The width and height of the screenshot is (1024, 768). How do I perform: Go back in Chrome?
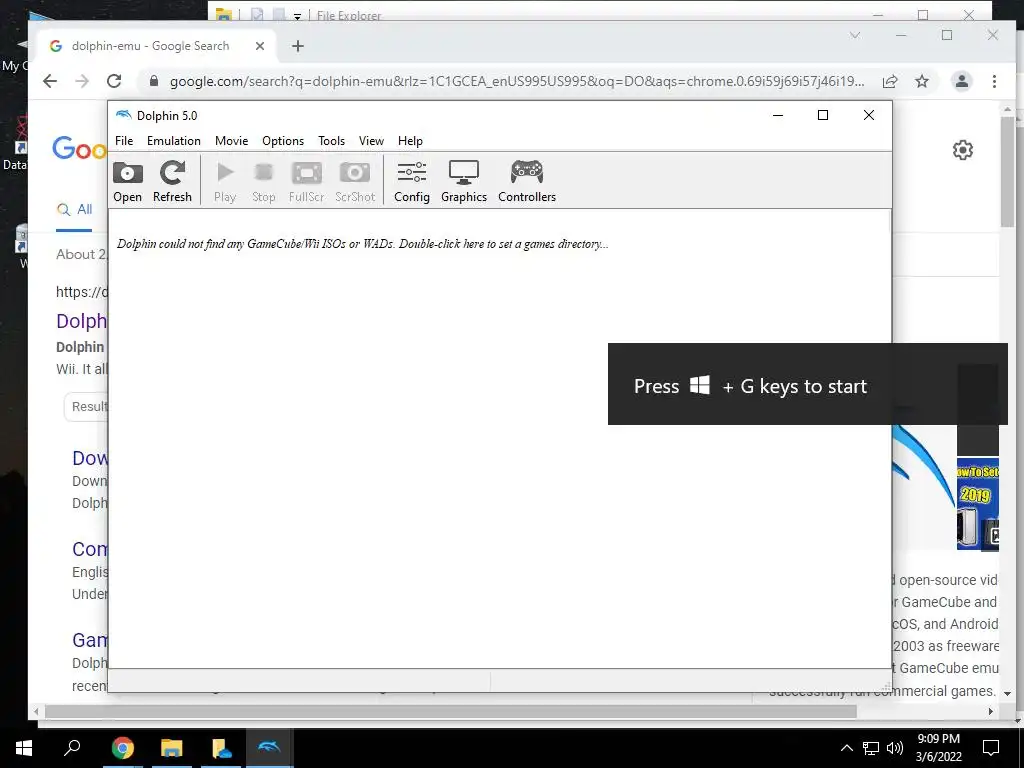click(50, 81)
